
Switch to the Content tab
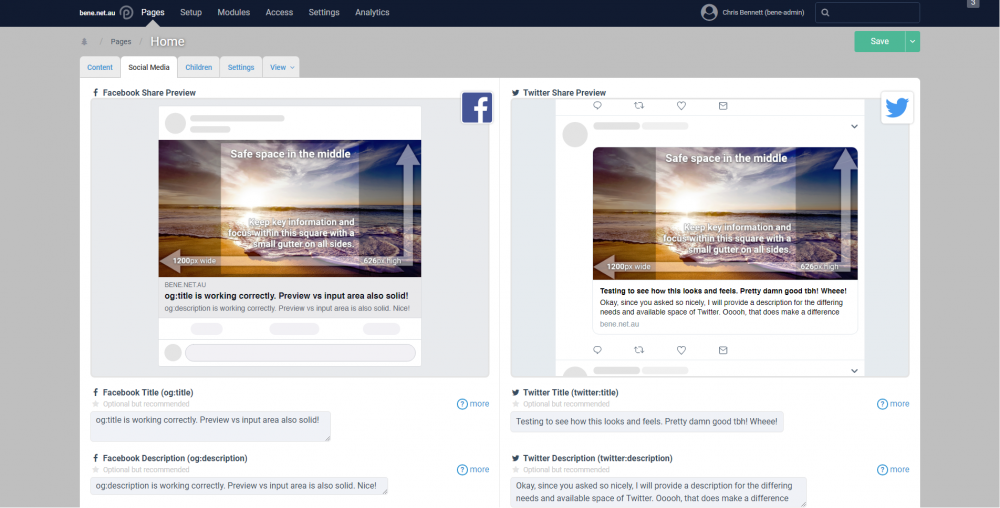(x=100, y=67)
